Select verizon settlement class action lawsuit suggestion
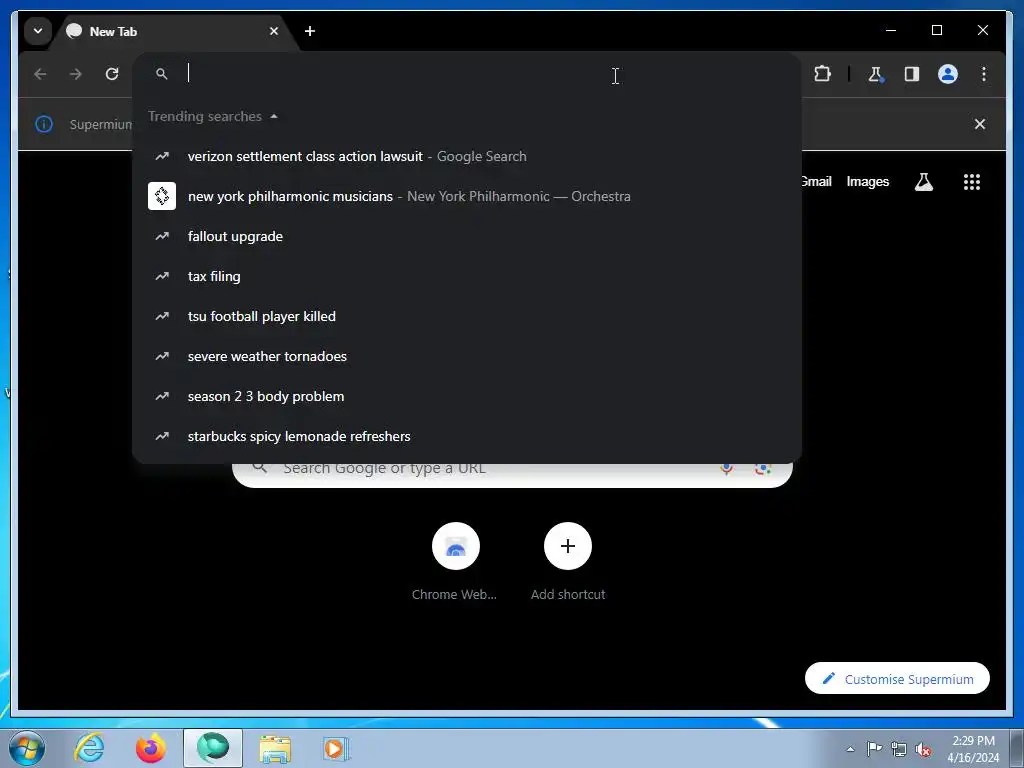Screen dimensions: 1024x768 click(466, 156)
